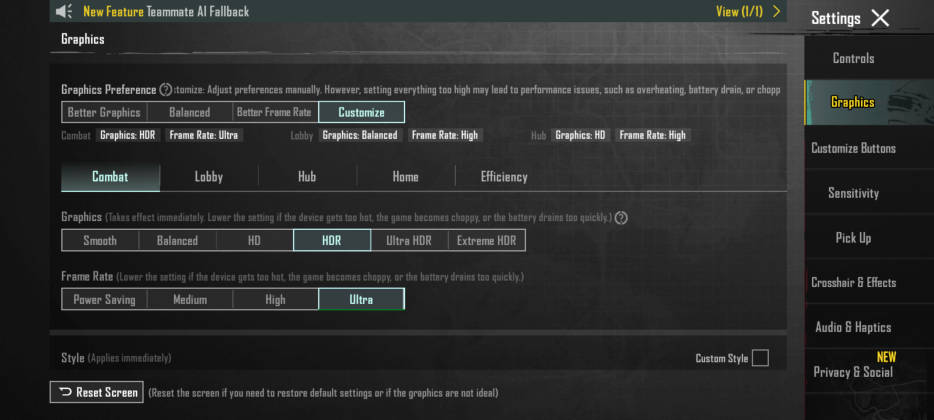Click help icon after Graphics description
The width and height of the screenshot is (934, 420).
[x=621, y=218]
